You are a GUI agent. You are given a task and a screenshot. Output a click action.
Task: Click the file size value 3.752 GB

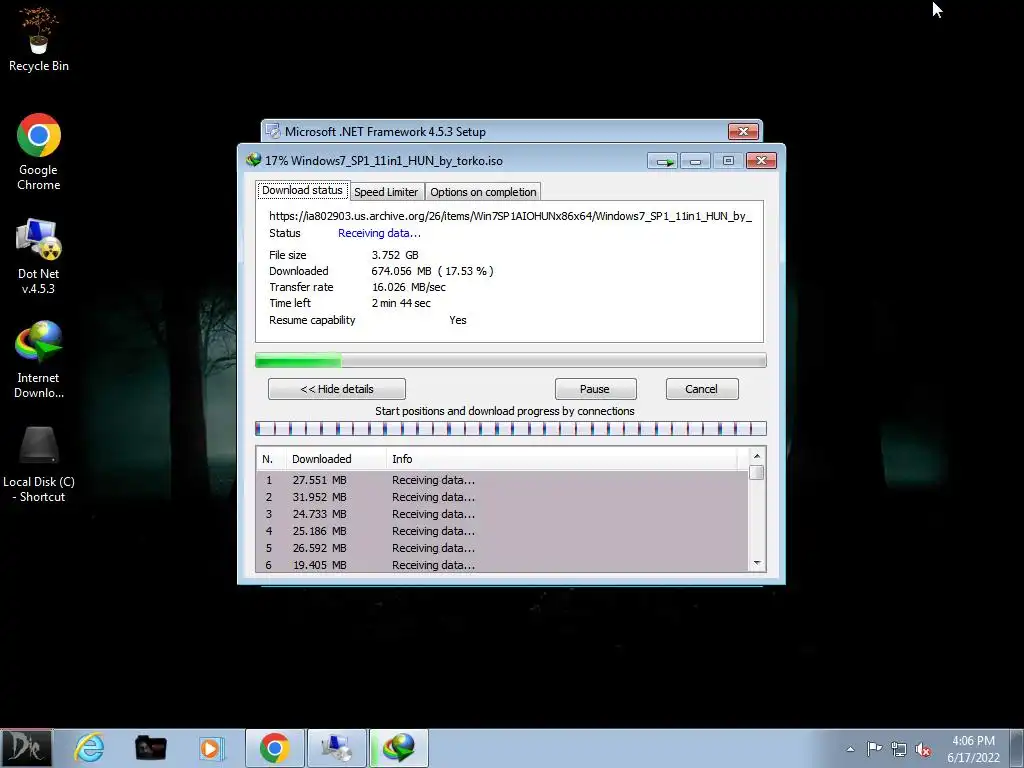click(x=394, y=255)
